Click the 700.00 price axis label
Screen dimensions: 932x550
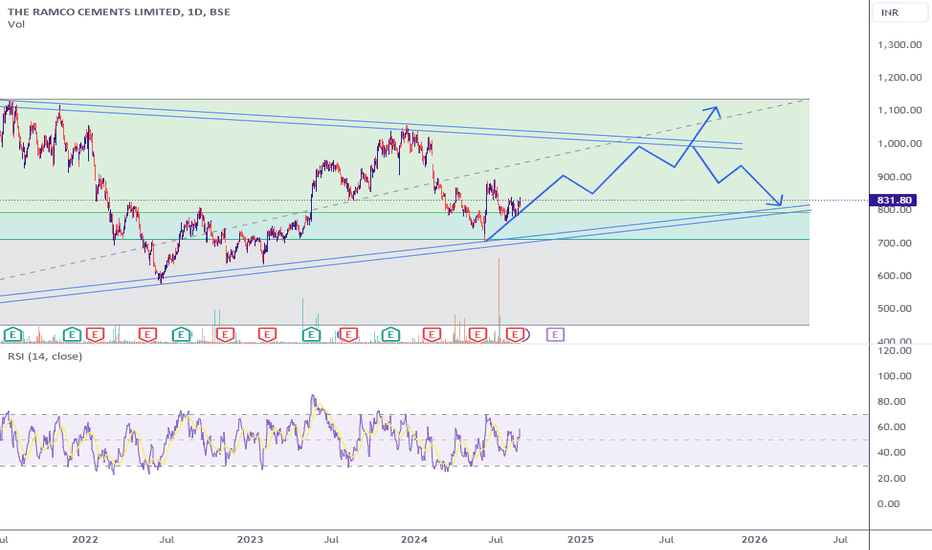[895, 243]
